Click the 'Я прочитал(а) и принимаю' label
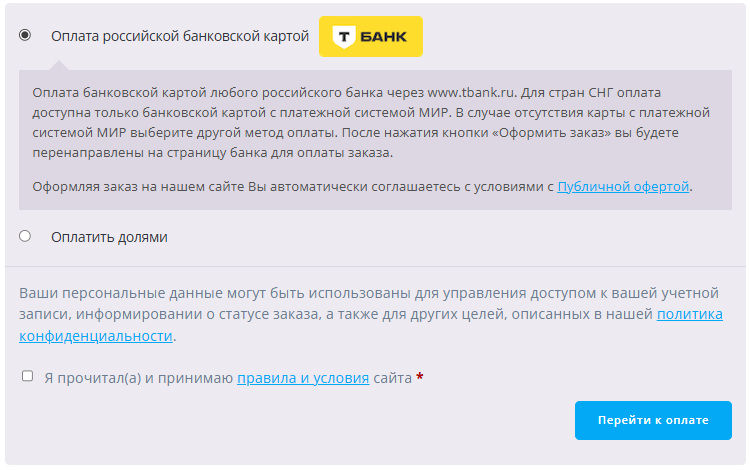 (x=138, y=378)
